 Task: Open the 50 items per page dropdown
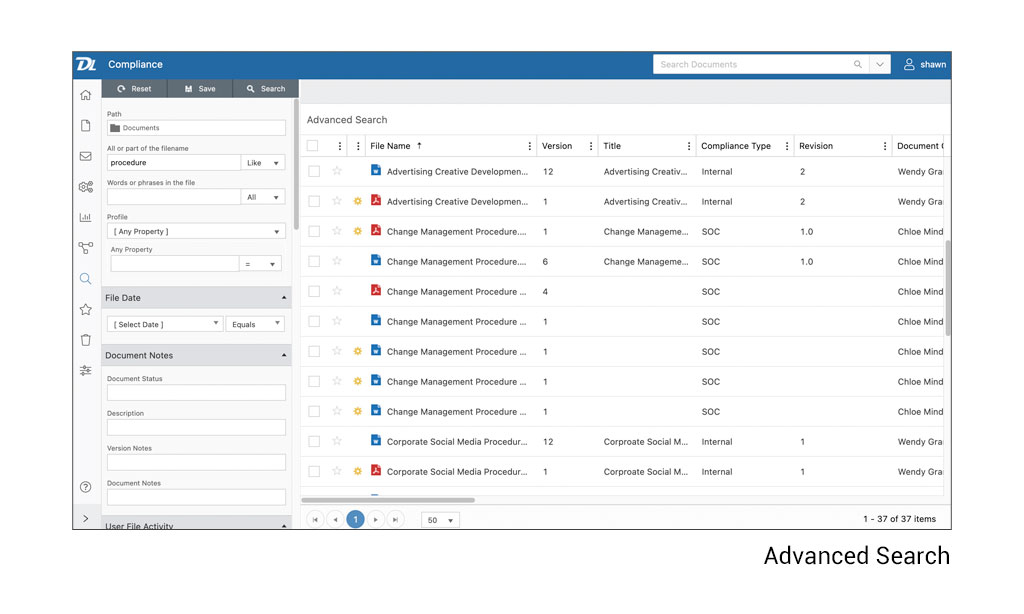[440, 521]
